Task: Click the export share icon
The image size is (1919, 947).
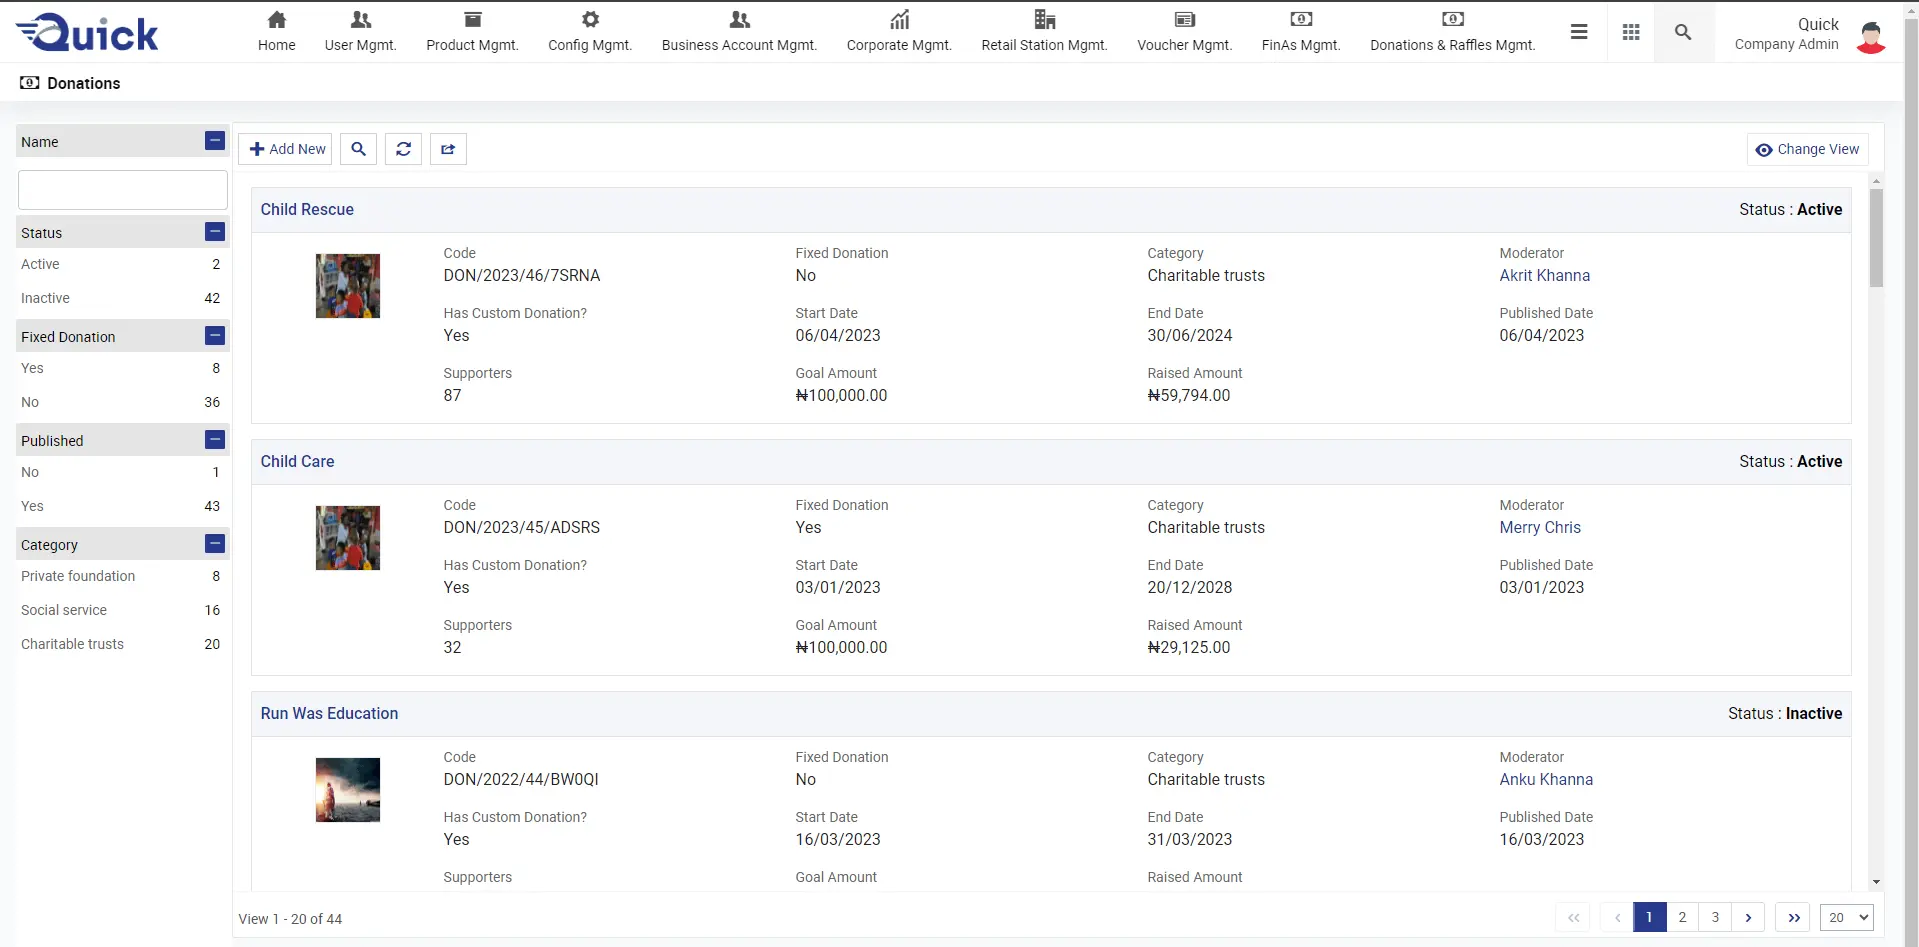Action: (448, 149)
